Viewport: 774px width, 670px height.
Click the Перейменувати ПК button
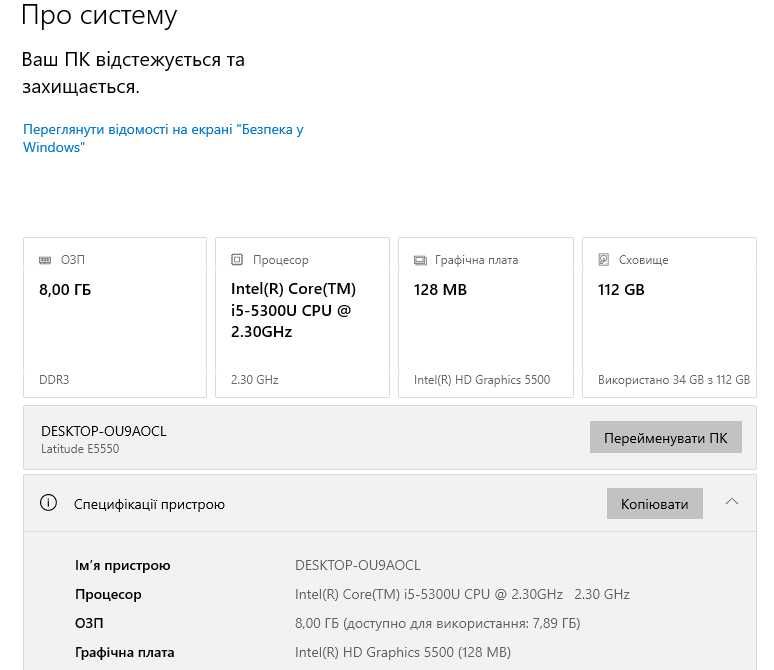(665, 437)
